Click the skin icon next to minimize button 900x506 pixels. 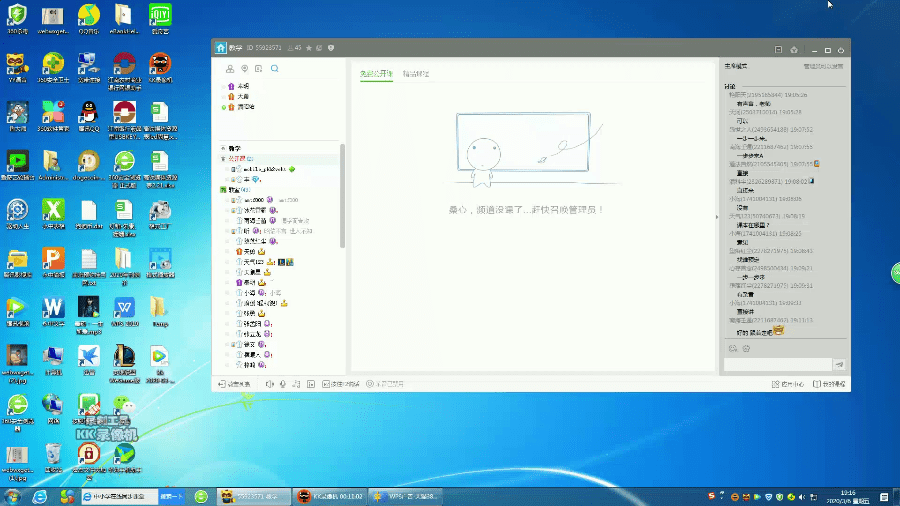[794, 50]
